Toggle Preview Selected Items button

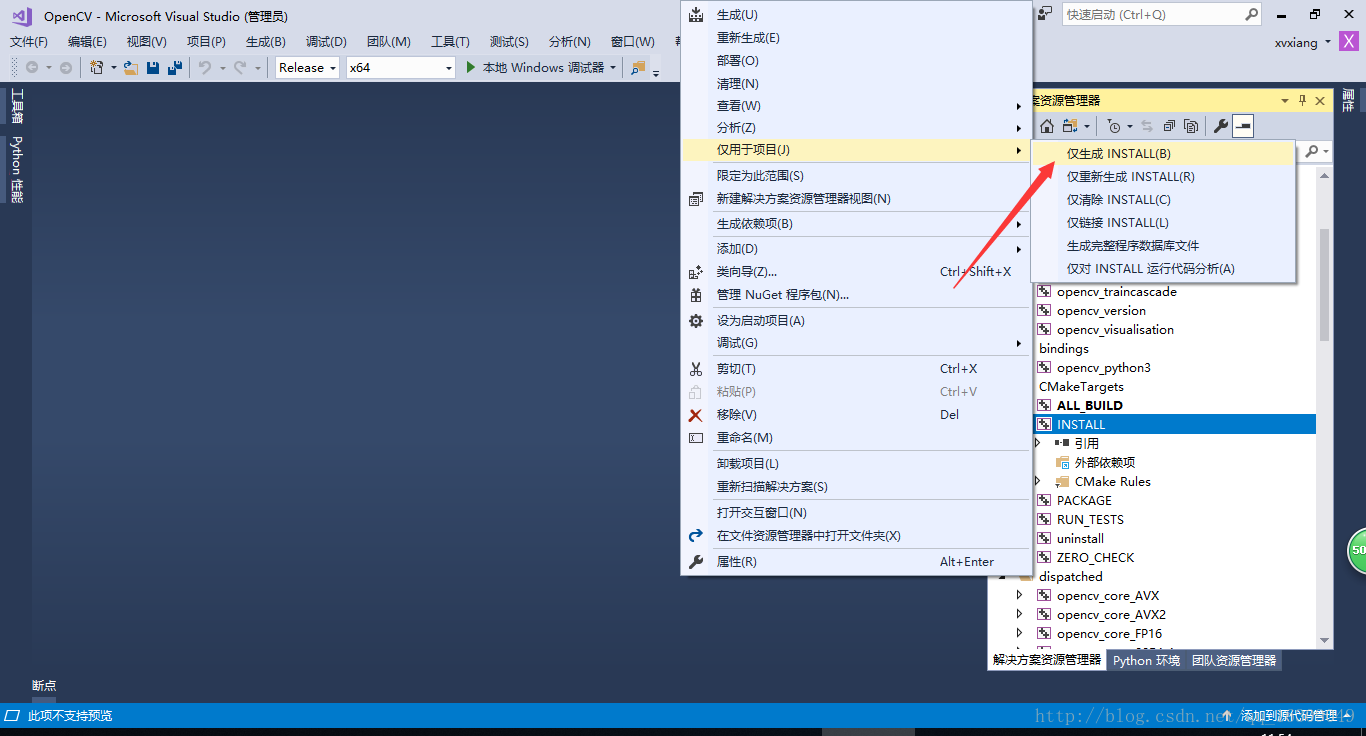tap(1243, 126)
